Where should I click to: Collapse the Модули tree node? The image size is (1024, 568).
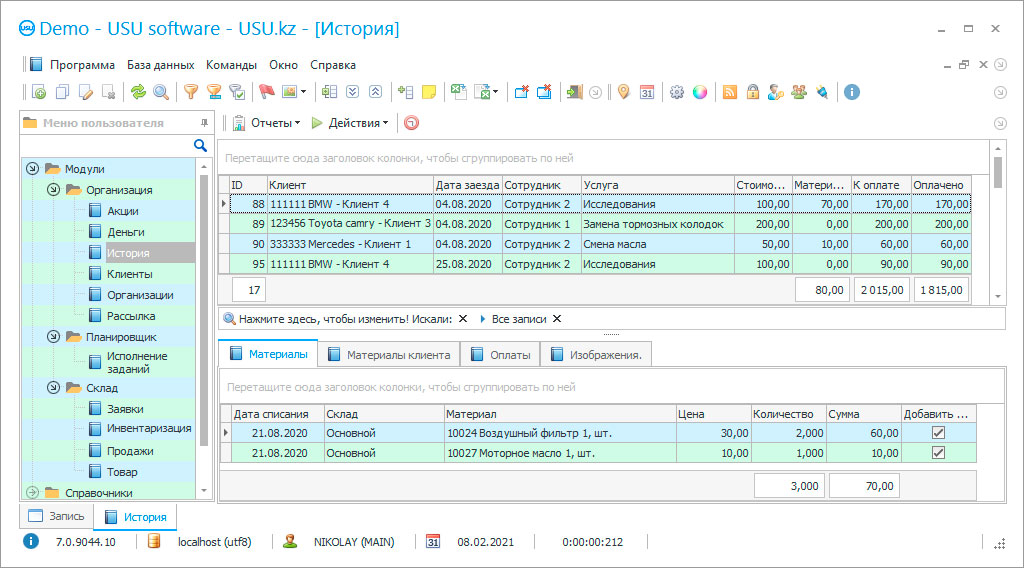32,168
